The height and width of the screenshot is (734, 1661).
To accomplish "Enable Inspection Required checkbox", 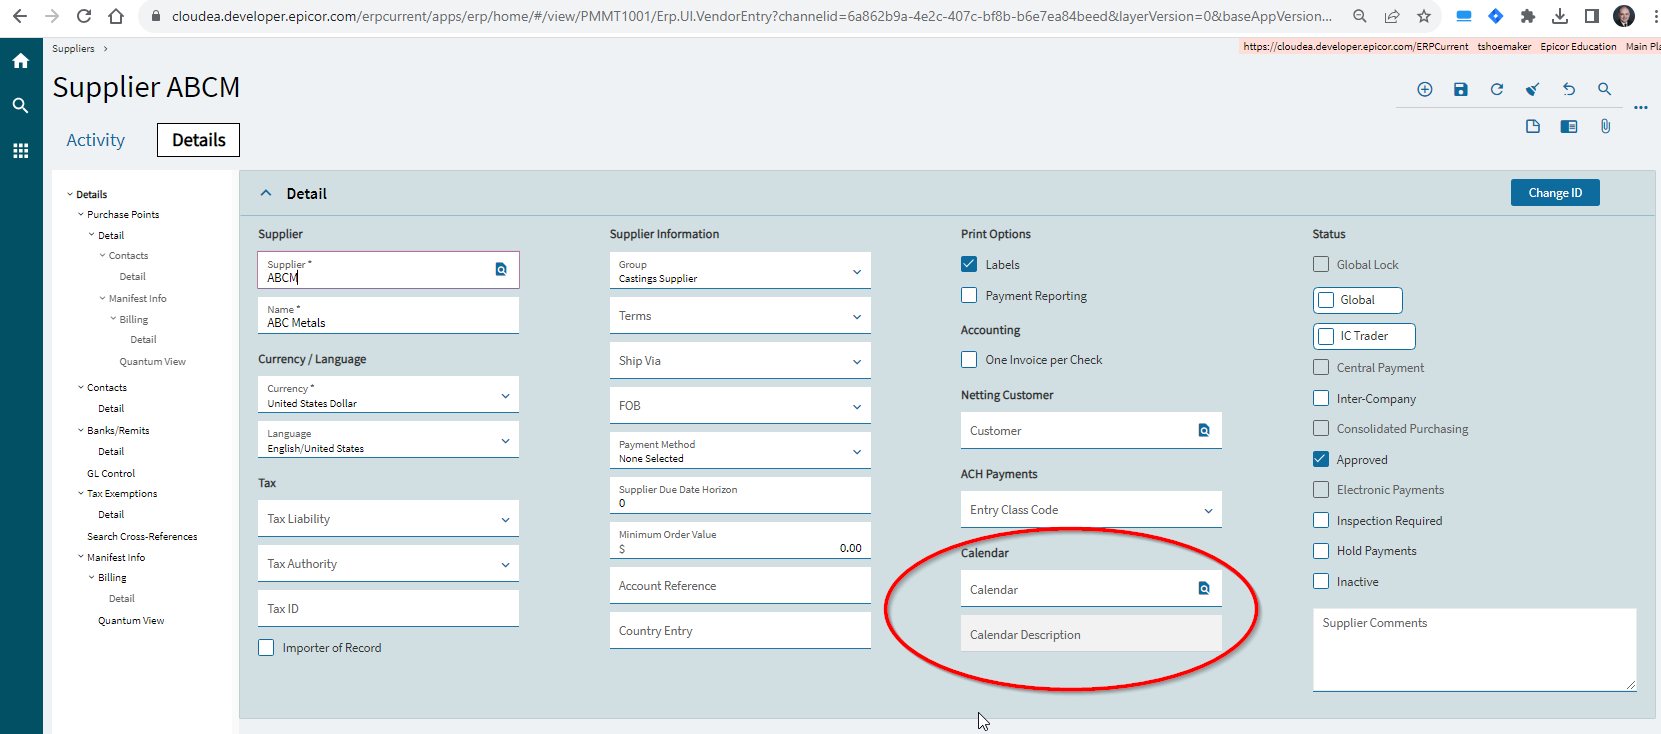I will (x=1321, y=520).
